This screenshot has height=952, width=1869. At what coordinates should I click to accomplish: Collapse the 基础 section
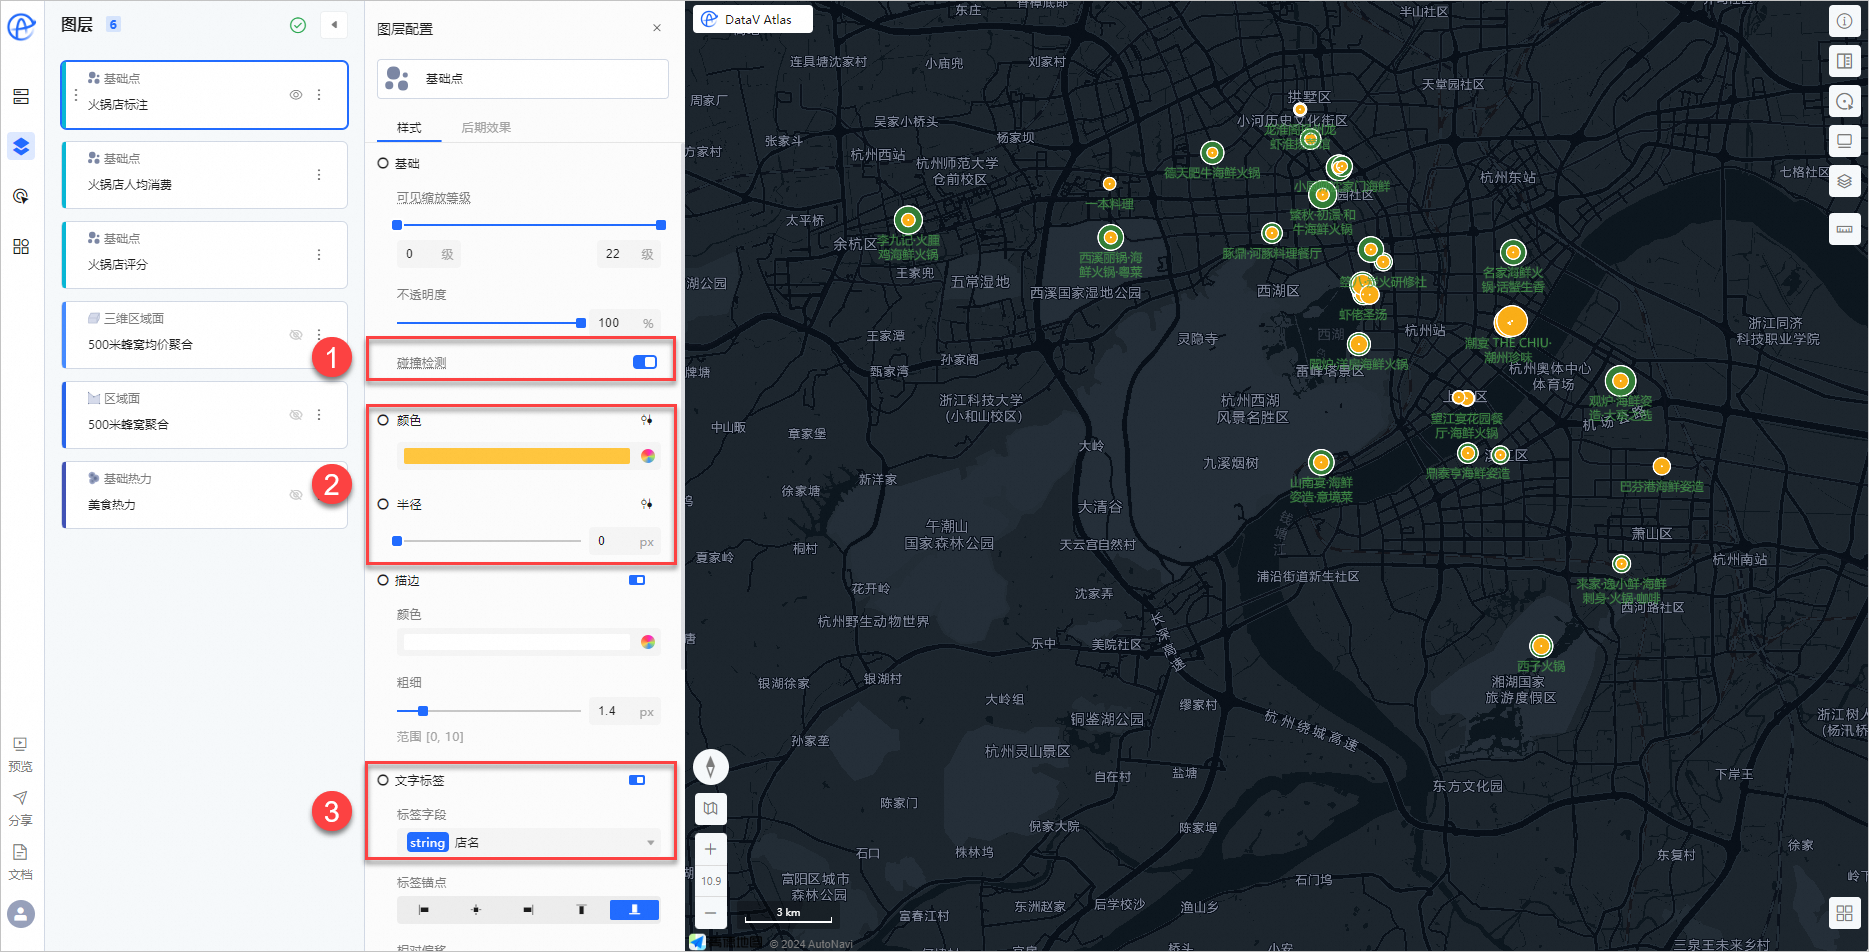click(383, 163)
